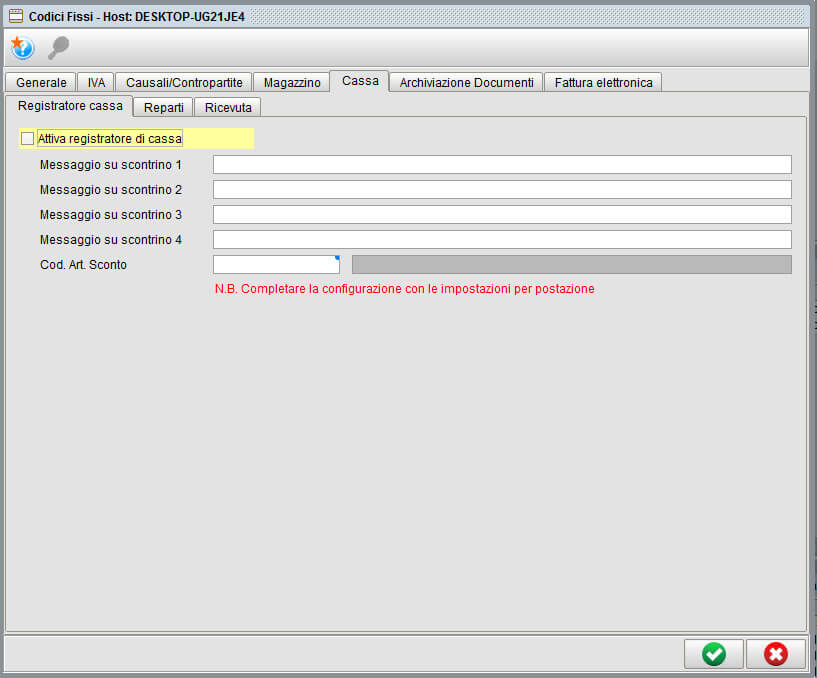Click into Messaggio su scontrino 4 field

(502, 240)
